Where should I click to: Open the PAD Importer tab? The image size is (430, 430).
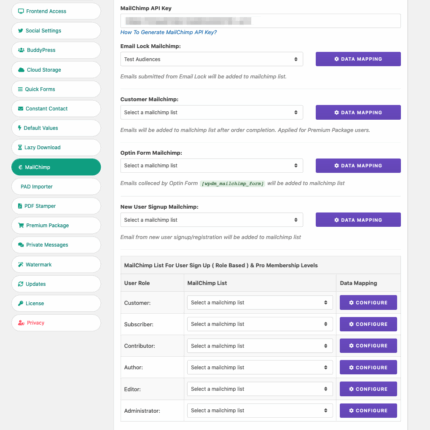(56, 187)
